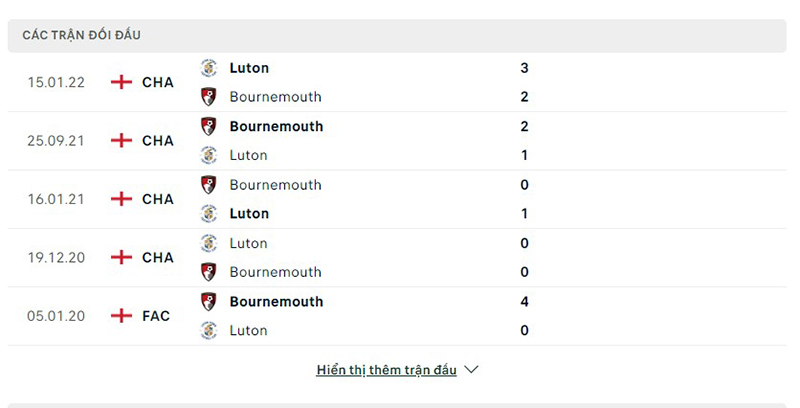This screenshot has height=408, width=800.
Task: Select the CHA competition label on 19.12.20
Action: (158, 257)
